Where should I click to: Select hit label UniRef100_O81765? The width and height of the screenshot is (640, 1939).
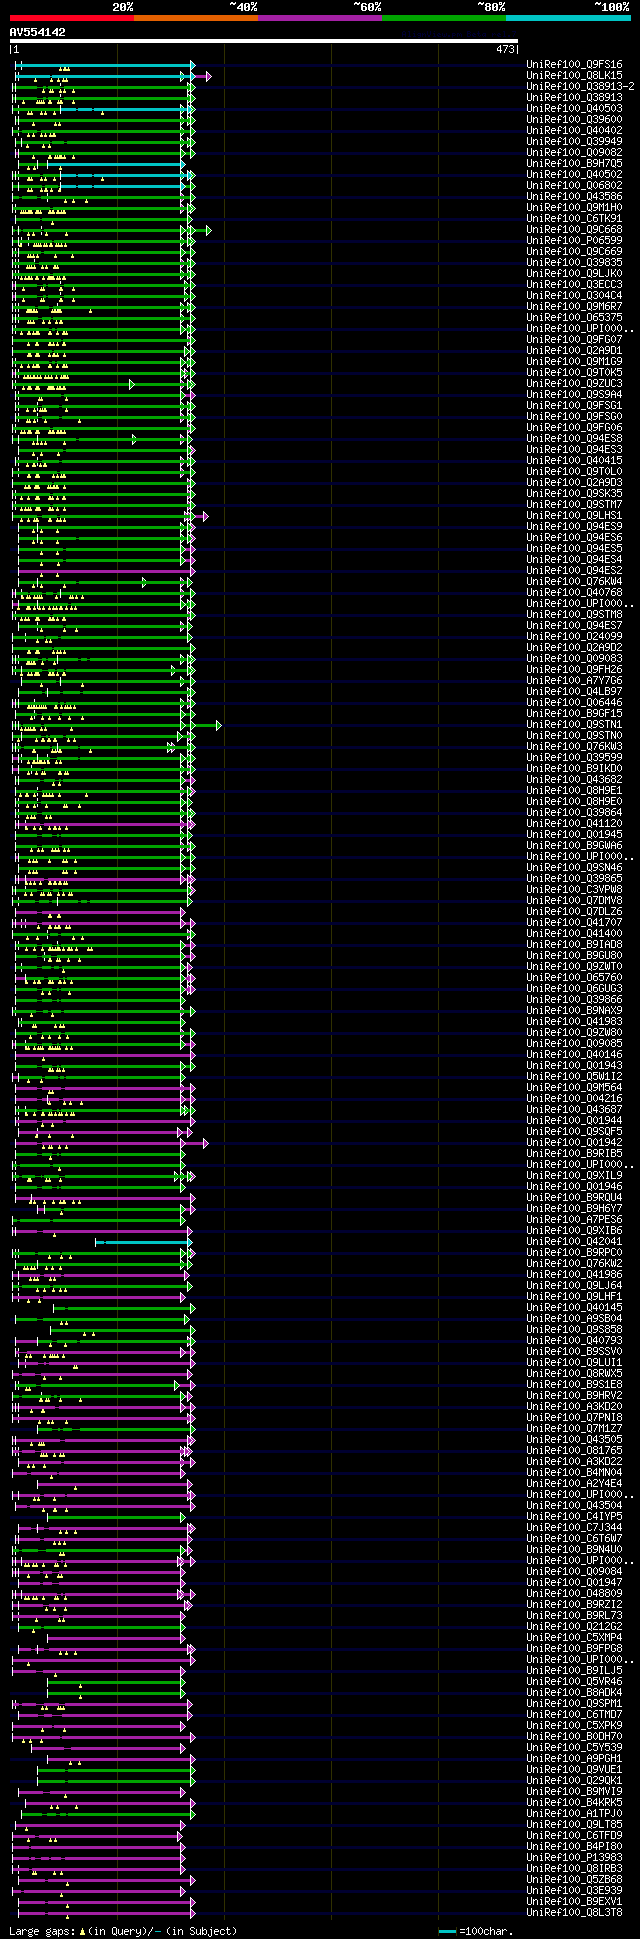pos(574,1450)
